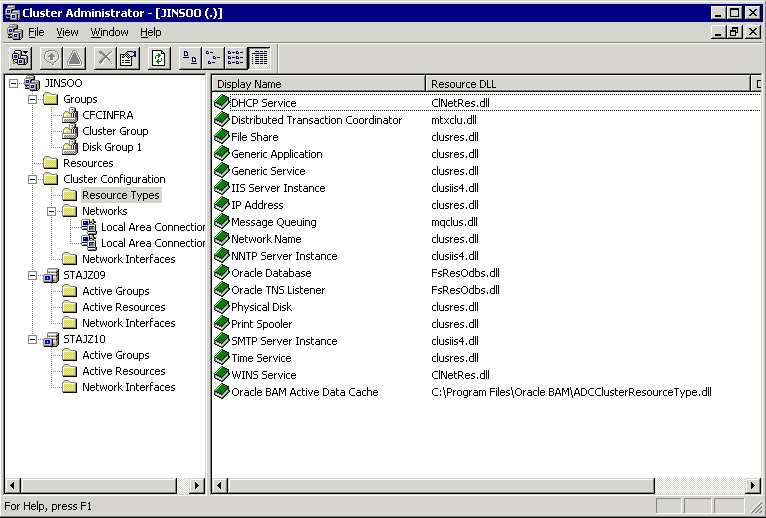Select the Details view toolbar button
This screenshot has width=766, height=518.
tap(259, 58)
